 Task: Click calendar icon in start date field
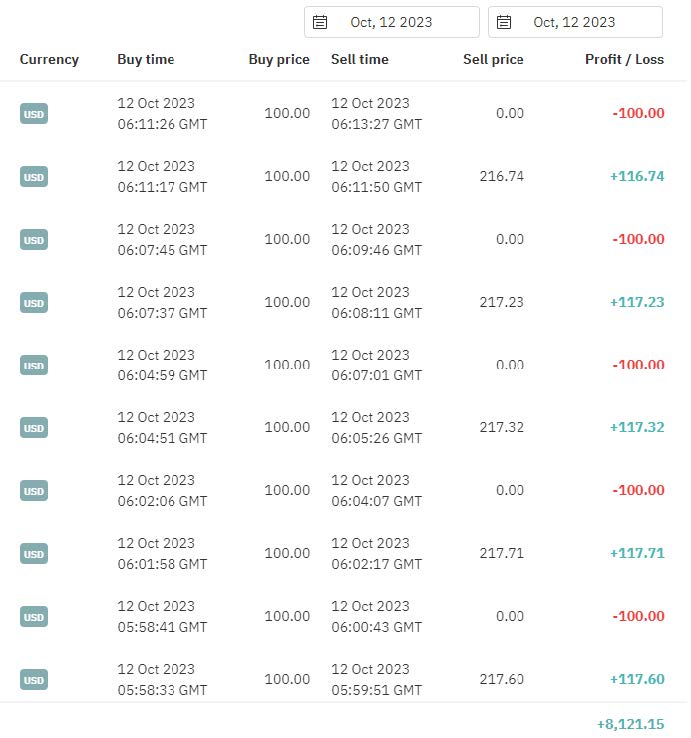pos(320,22)
